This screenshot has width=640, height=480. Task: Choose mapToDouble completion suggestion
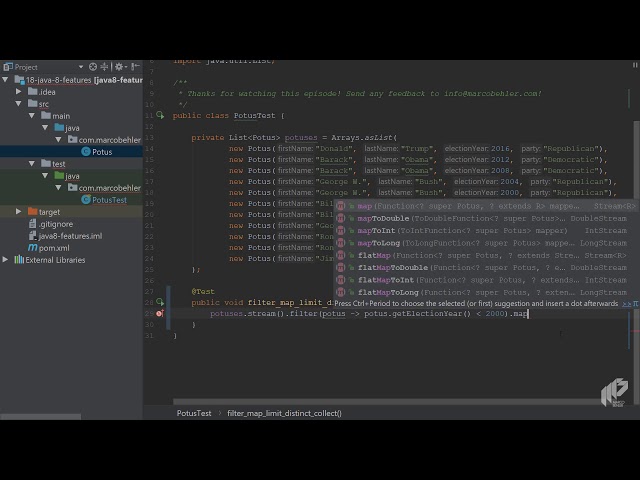pyautogui.click(x=487, y=219)
